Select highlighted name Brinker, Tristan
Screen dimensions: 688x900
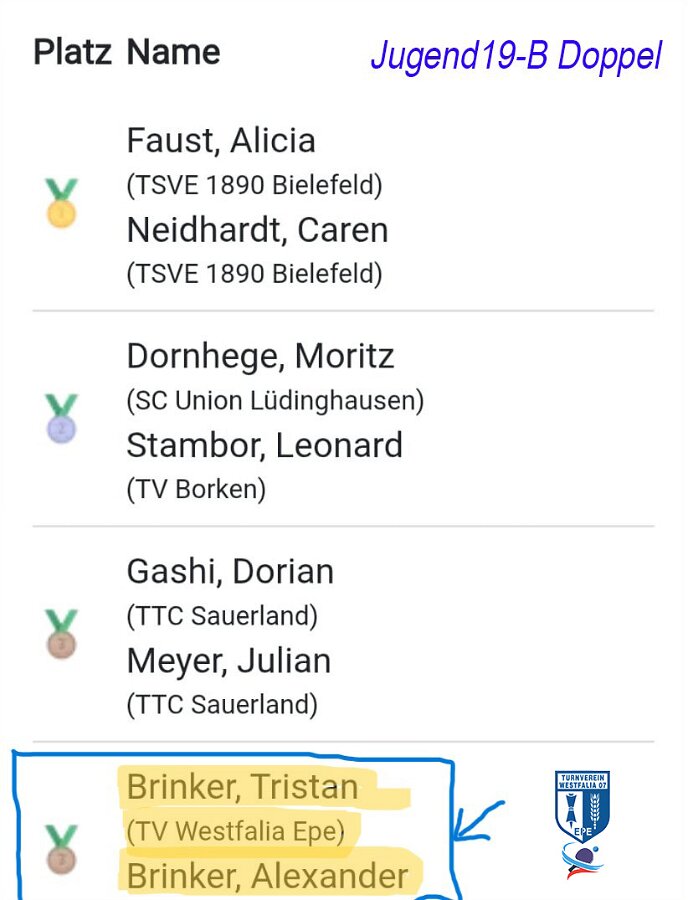242,787
